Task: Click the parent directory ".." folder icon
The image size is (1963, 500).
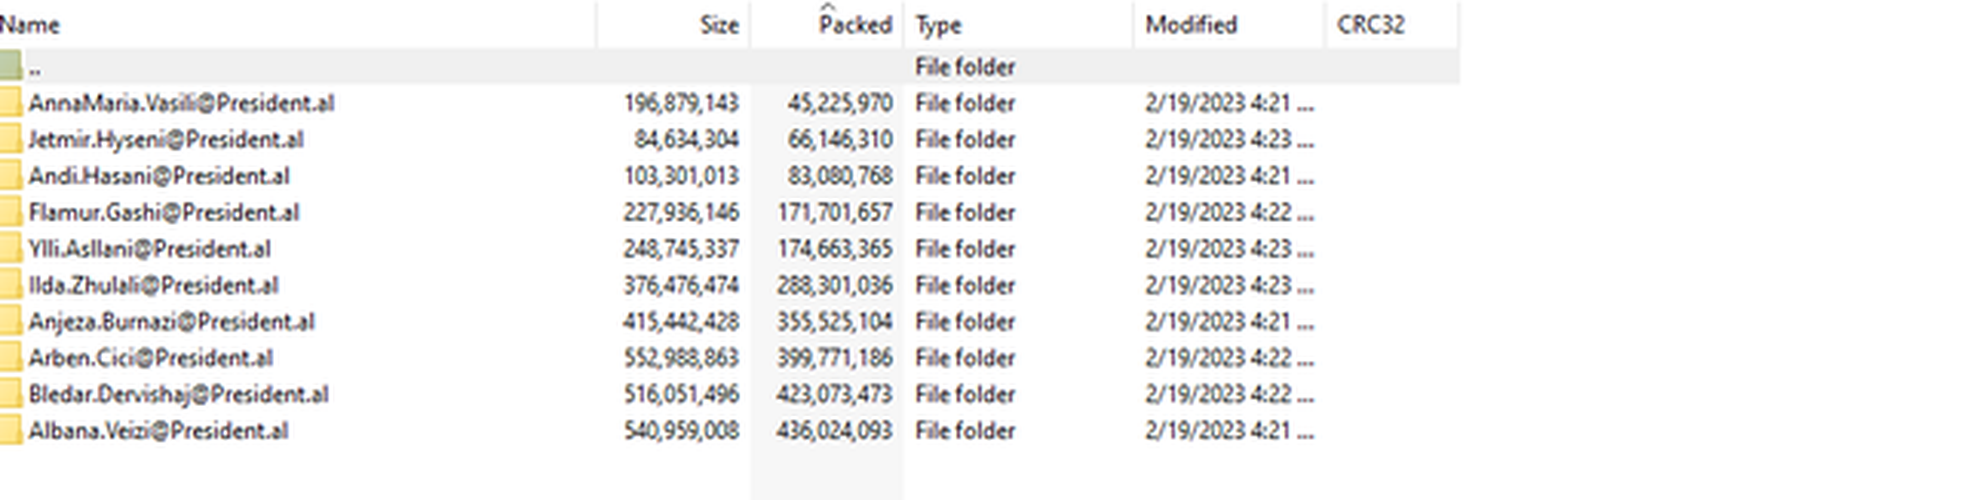Action: [x=10, y=66]
